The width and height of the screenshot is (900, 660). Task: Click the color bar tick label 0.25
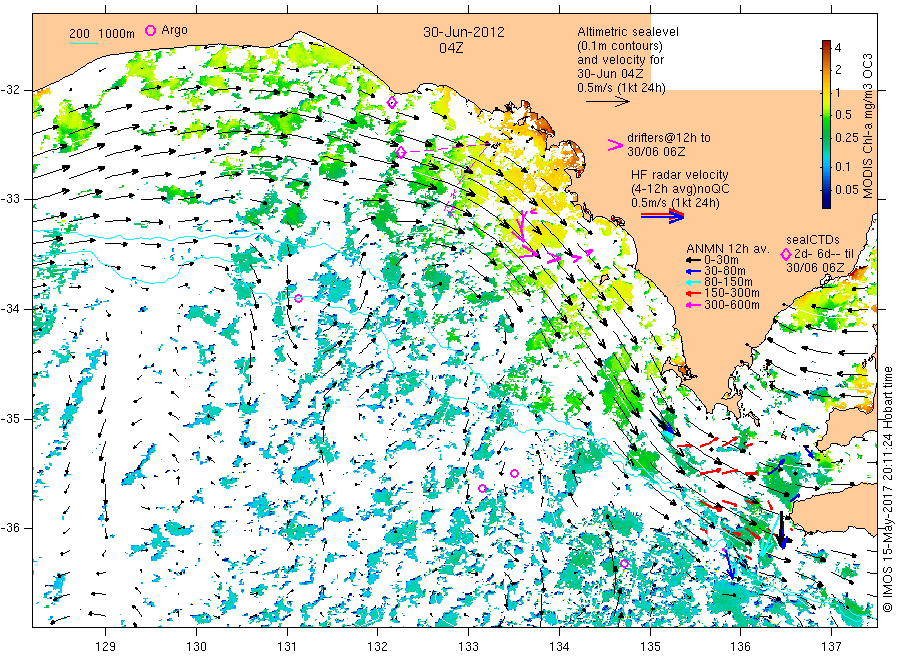847,138
